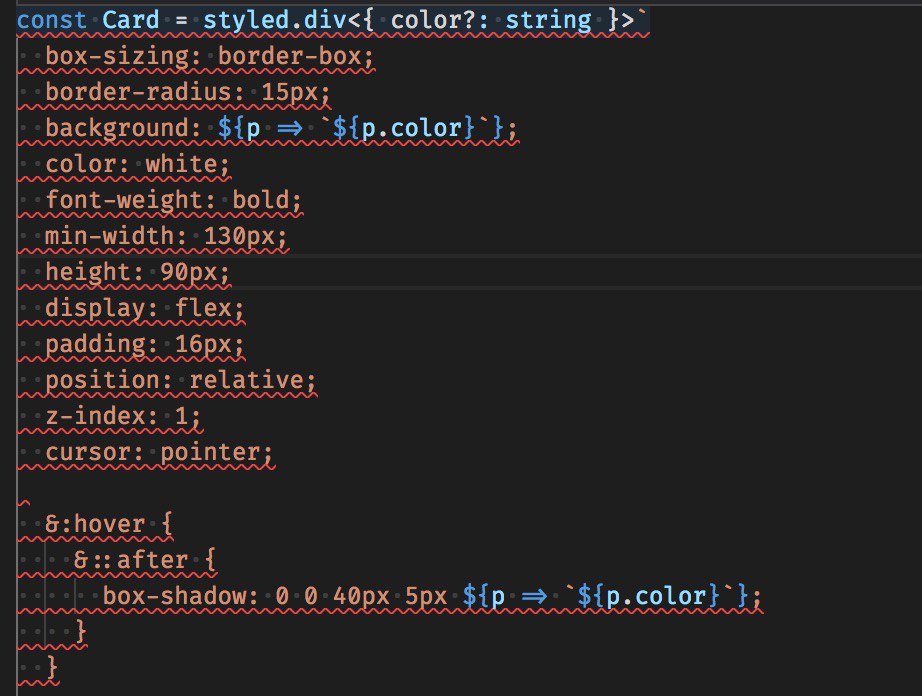Click the 'Card' identifier name

pyautogui.click(x=131, y=21)
